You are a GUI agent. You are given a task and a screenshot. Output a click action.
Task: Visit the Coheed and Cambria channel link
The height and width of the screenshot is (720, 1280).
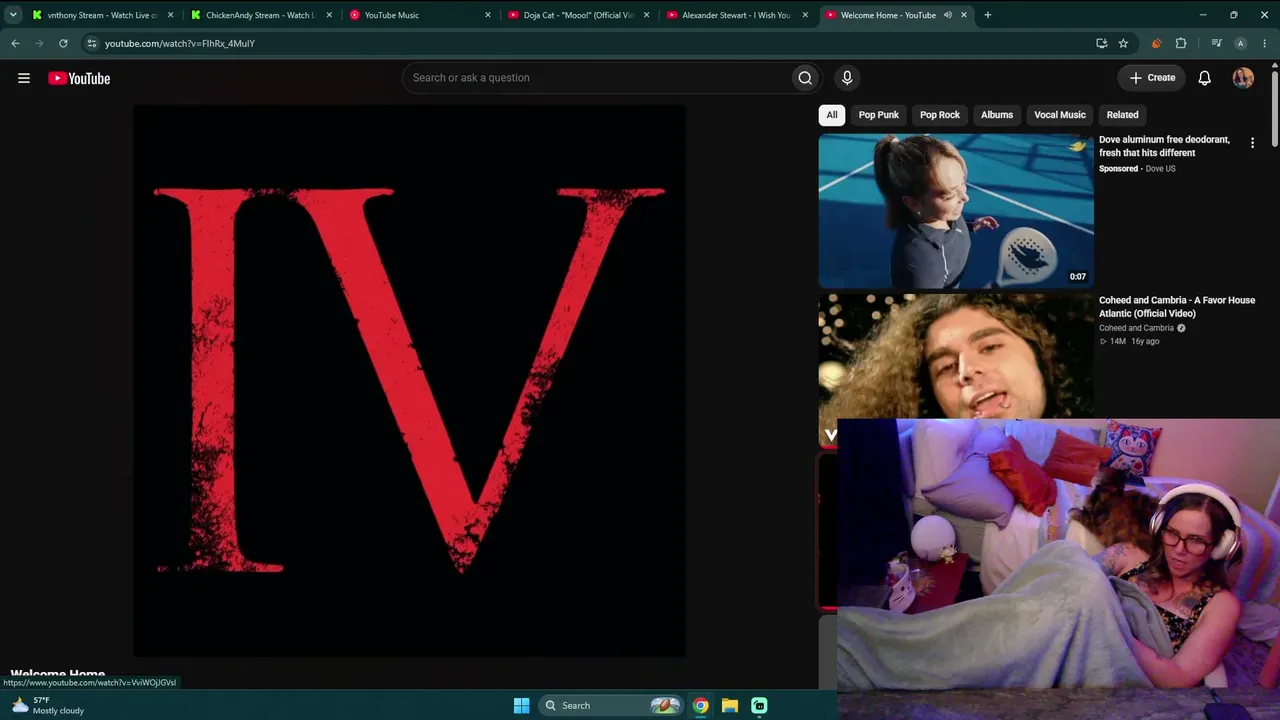pos(1136,328)
